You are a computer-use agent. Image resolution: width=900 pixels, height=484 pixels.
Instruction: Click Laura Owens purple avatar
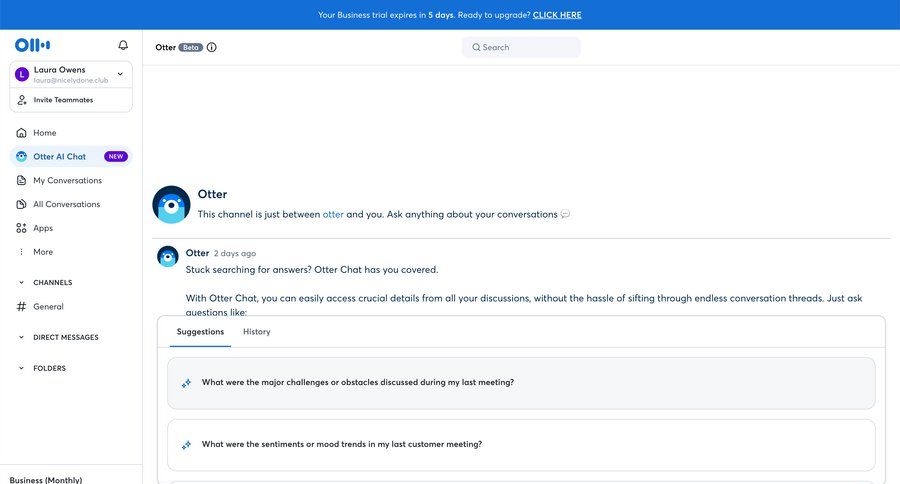coord(22,74)
